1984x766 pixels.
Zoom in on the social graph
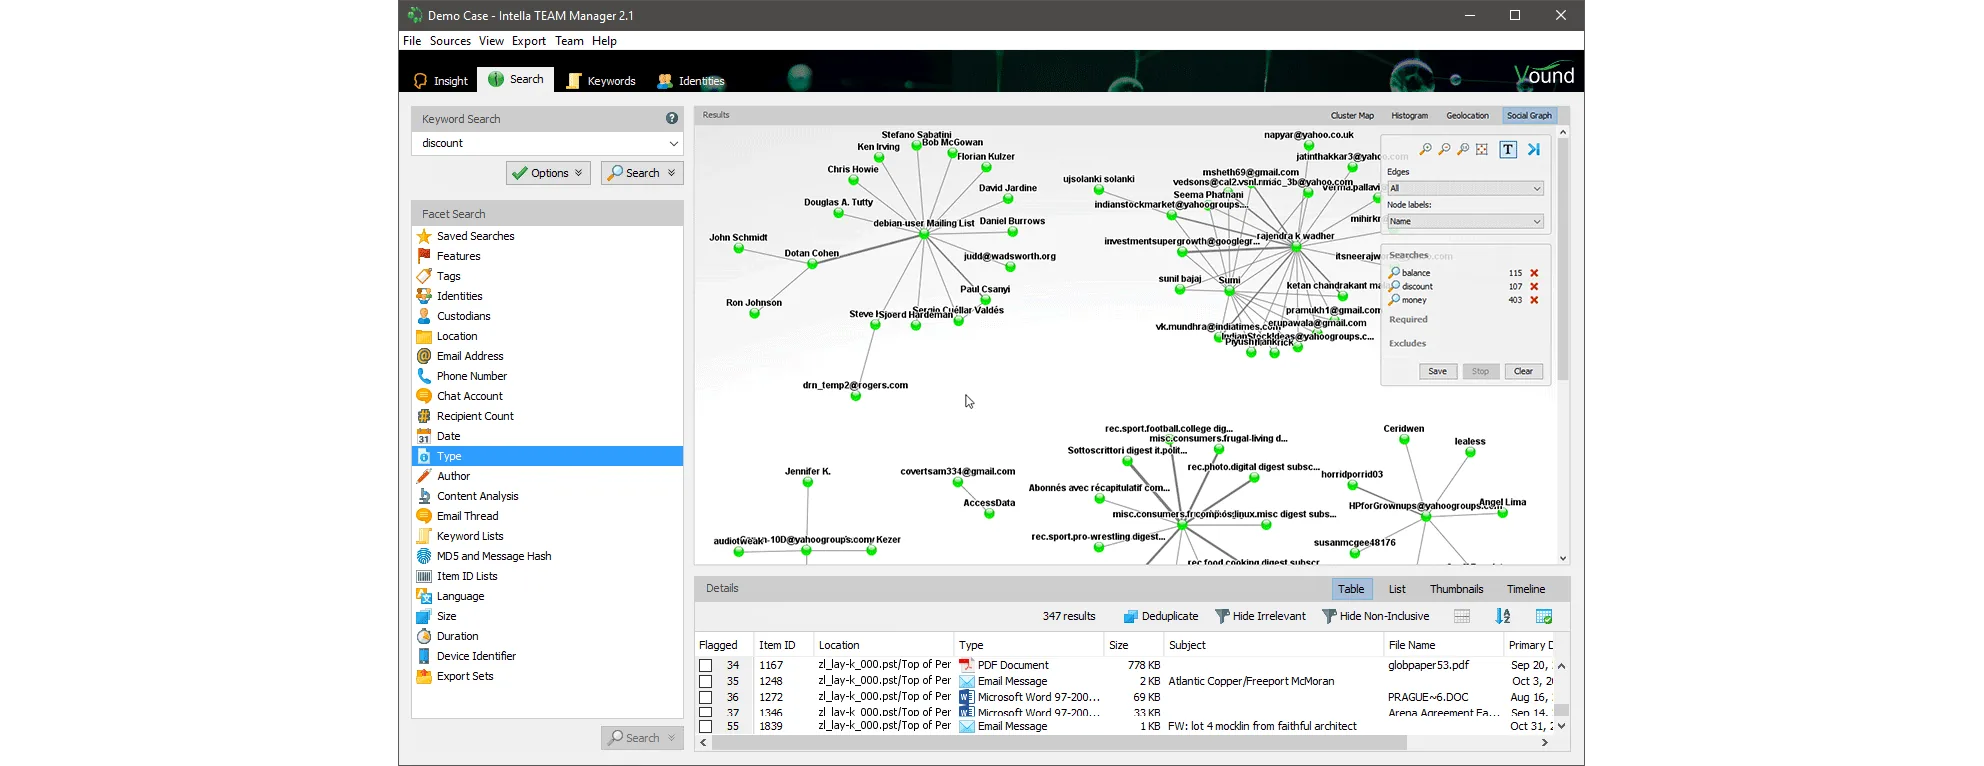pos(1425,149)
